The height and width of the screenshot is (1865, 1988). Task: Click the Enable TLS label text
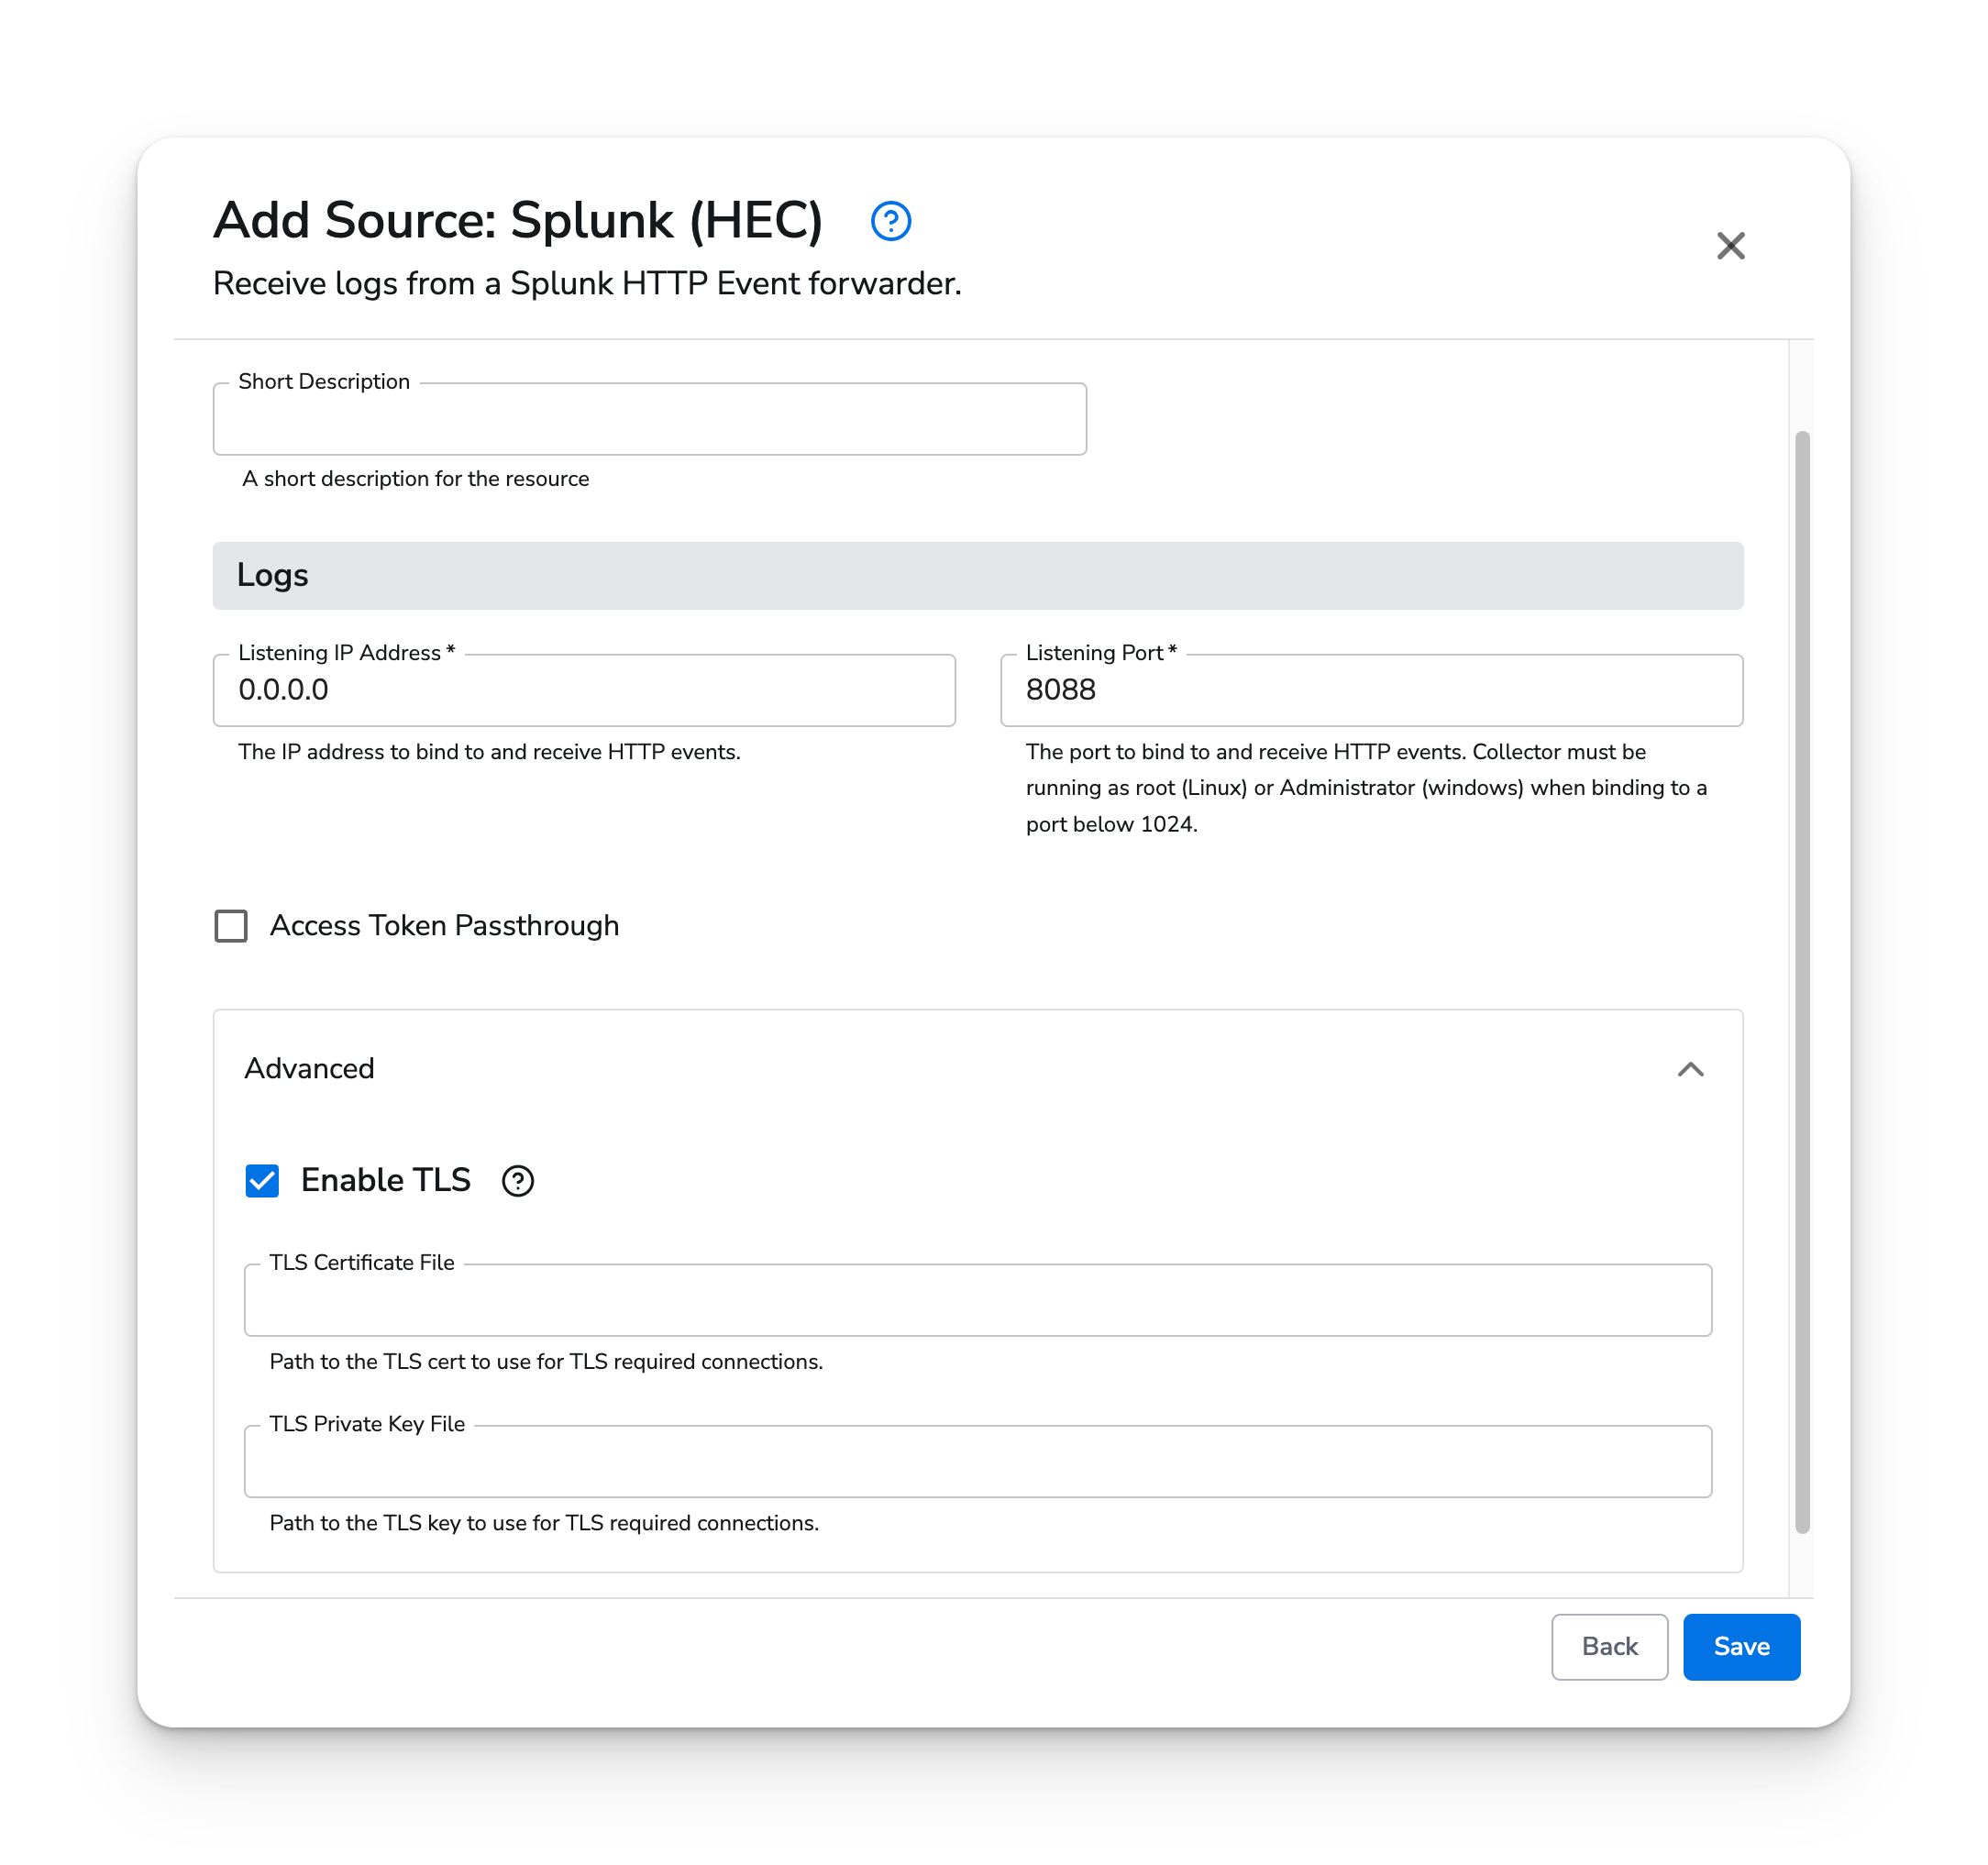pyautogui.click(x=386, y=1181)
